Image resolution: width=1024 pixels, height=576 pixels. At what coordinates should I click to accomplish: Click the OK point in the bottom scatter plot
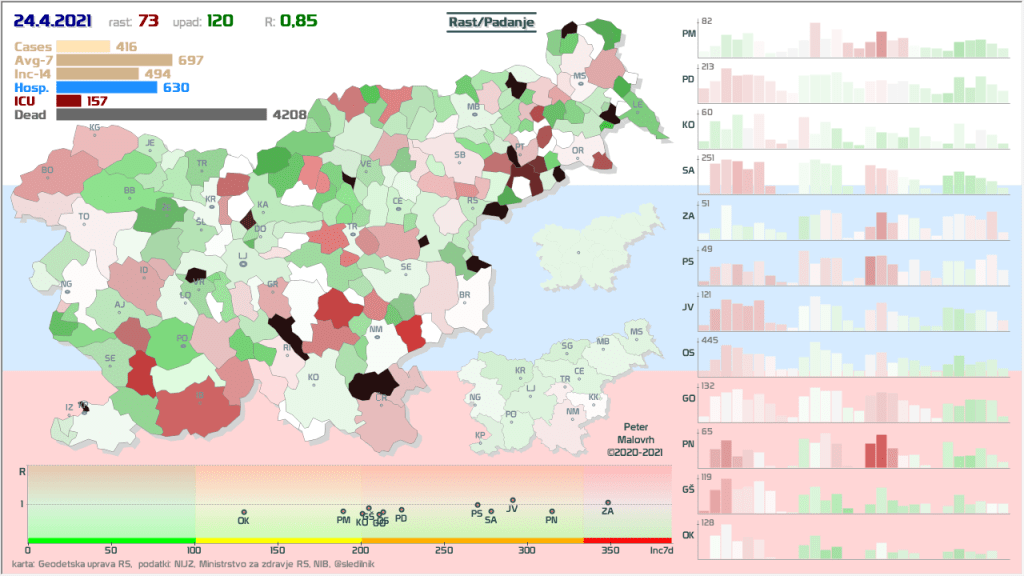[x=243, y=512]
